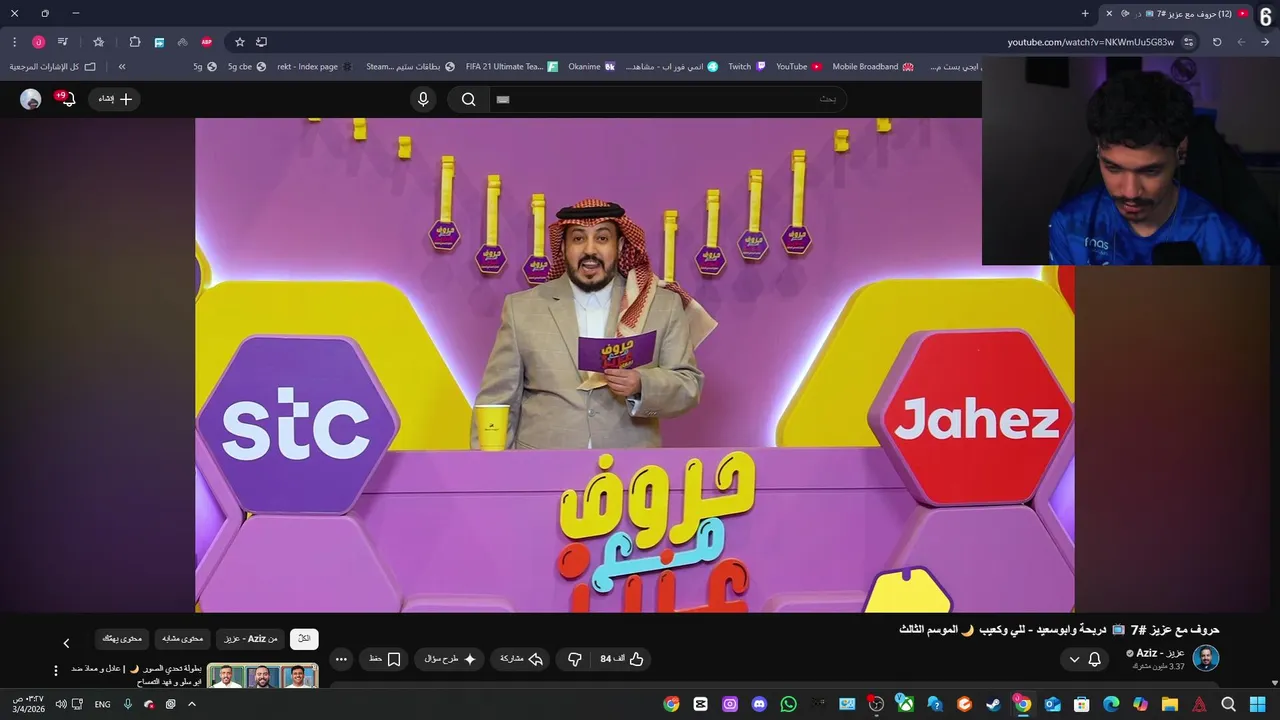This screenshot has height=720, width=1280.
Task: Open the Okanime bookmark
Action: [591, 67]
